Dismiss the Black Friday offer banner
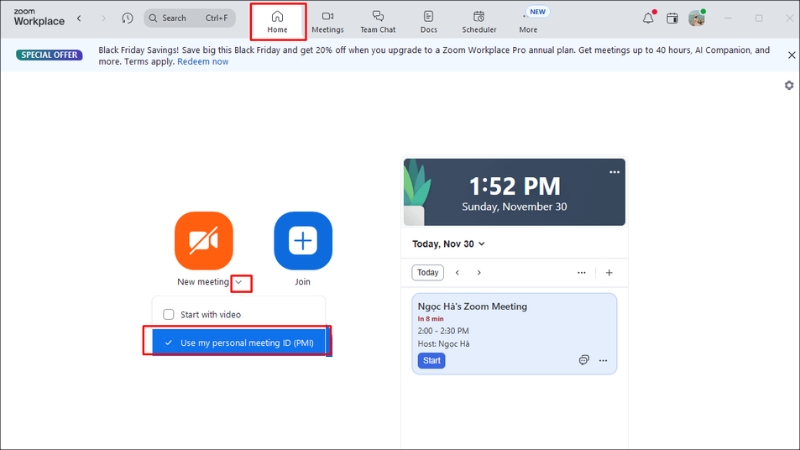The width and height of the screenshot is (800, 450). coord(791,55)
